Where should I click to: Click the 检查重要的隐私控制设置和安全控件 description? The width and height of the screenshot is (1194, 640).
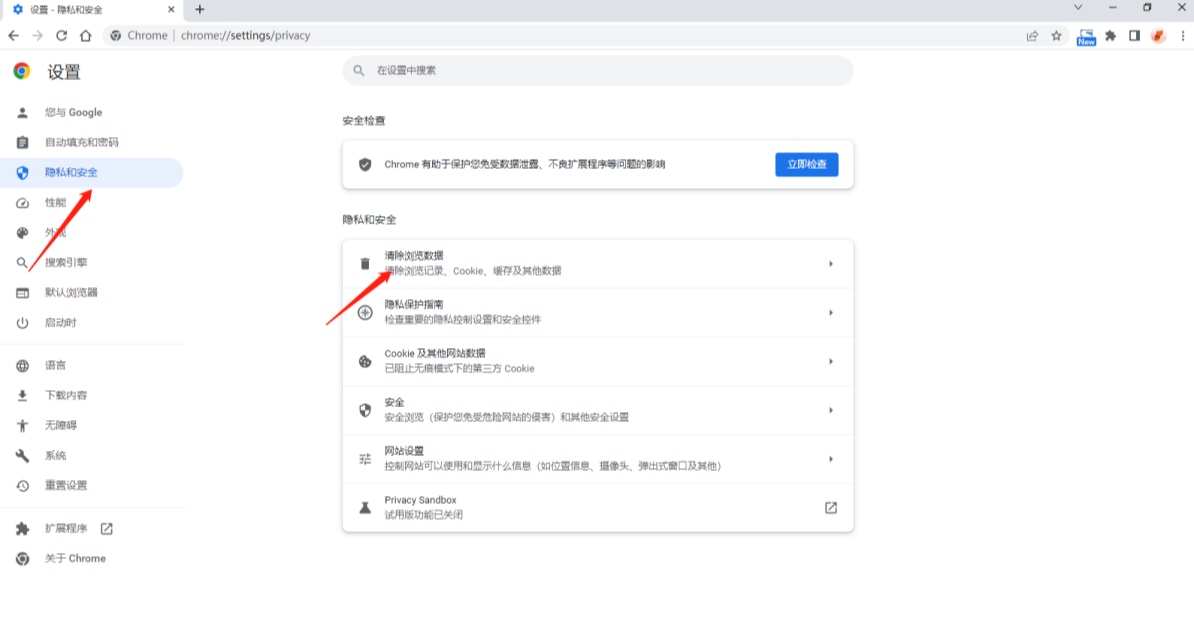(x=463, y=320)
